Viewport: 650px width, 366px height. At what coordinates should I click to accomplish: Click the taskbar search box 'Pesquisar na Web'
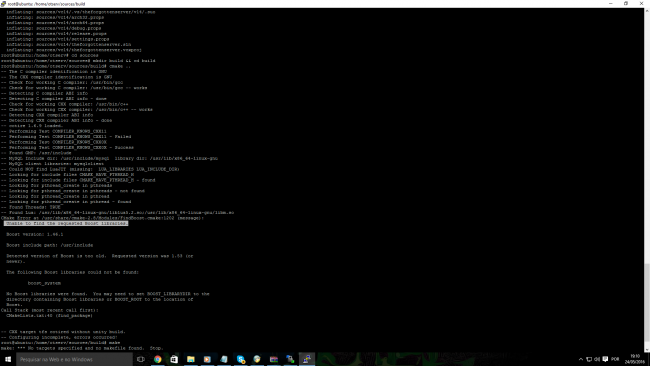tap(74, 359)
